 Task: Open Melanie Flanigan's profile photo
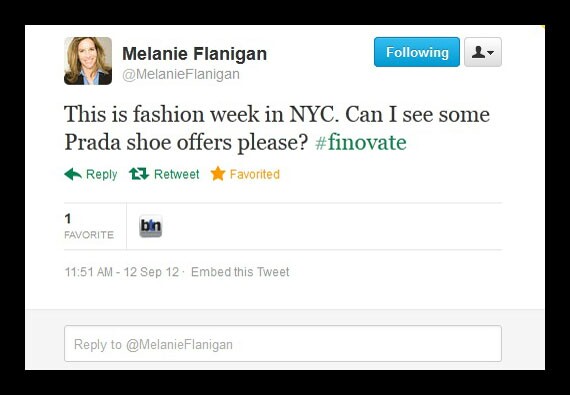coord(88,61)
